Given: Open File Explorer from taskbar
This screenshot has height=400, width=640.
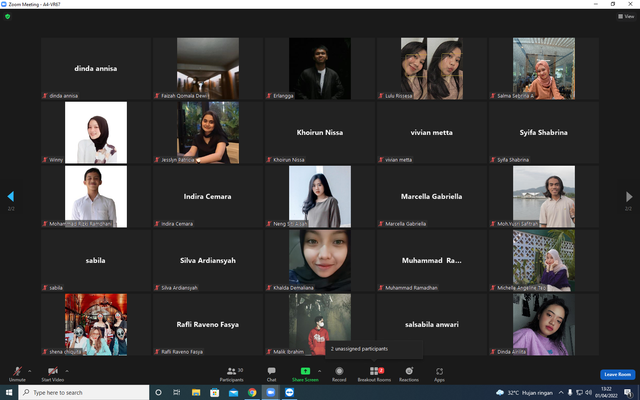Looking at the screenshot, I should pos(196,392).
